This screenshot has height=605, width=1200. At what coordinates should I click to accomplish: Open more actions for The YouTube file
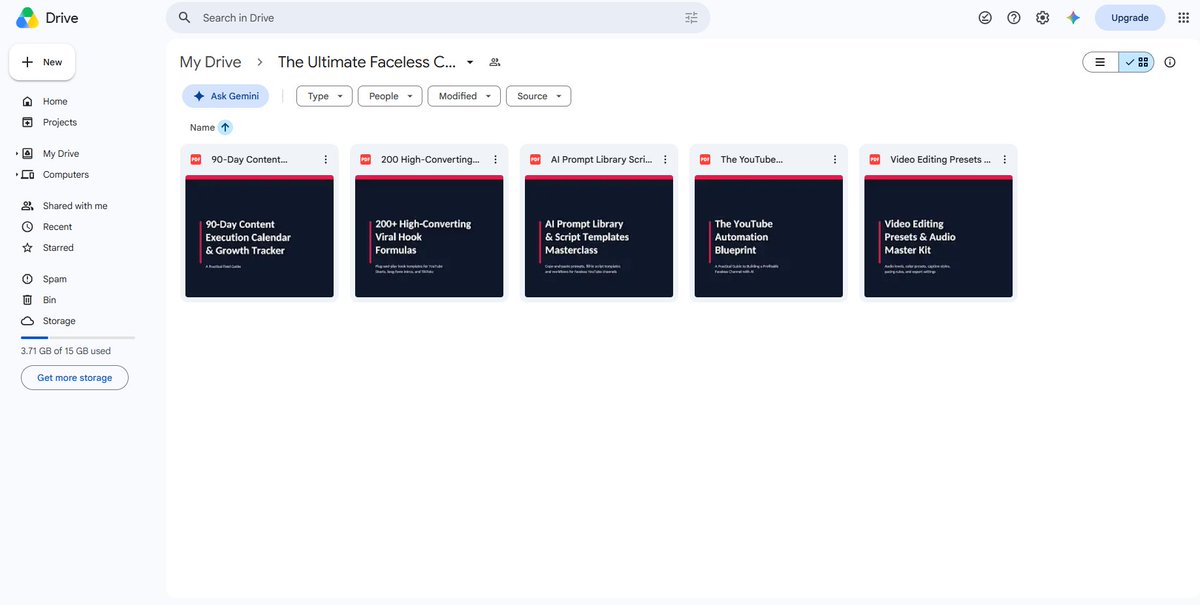pos(836,159)
